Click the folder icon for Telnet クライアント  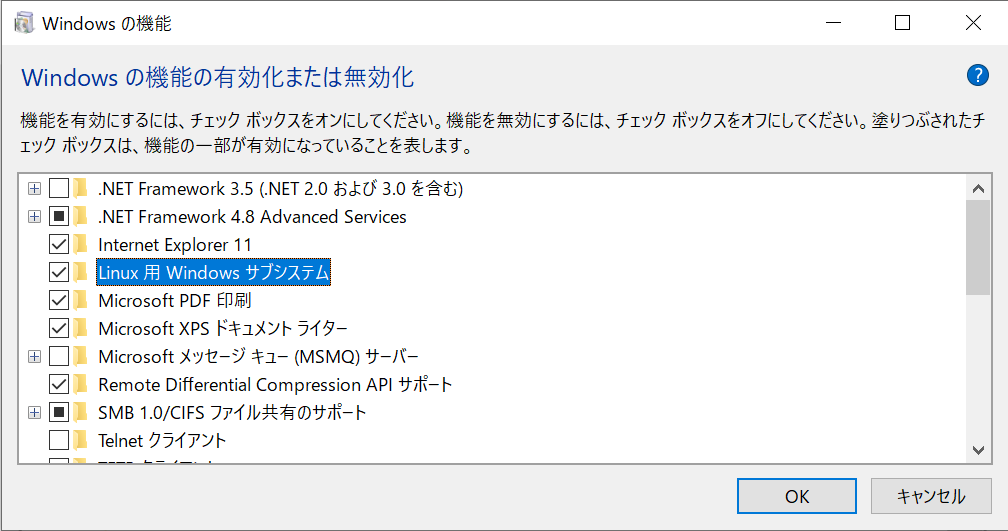pyautogui.click(x=80, y=440)
